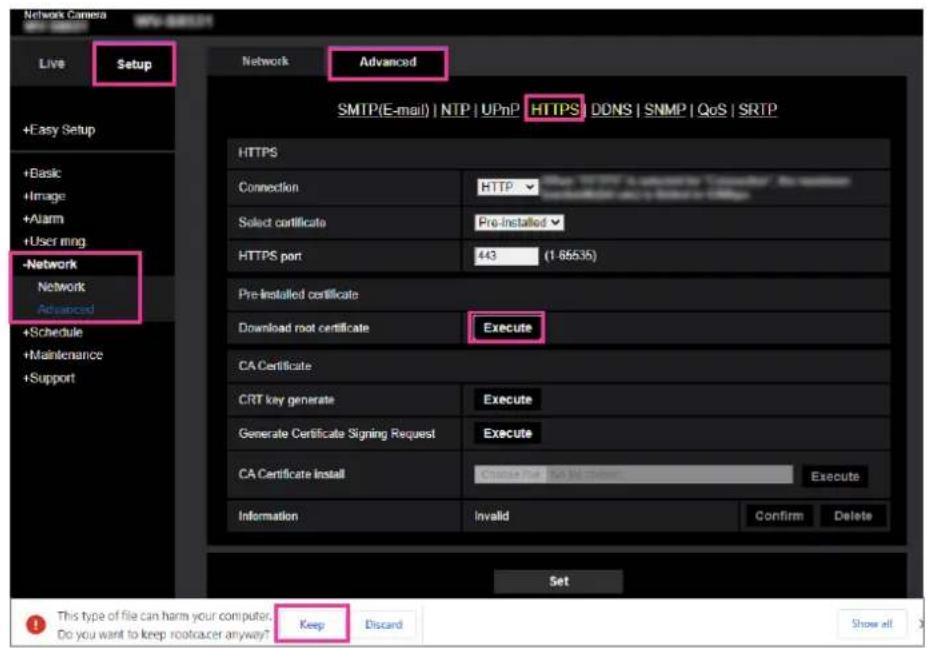
Task: Open the SRTP settings link
Action: (758, 110)
